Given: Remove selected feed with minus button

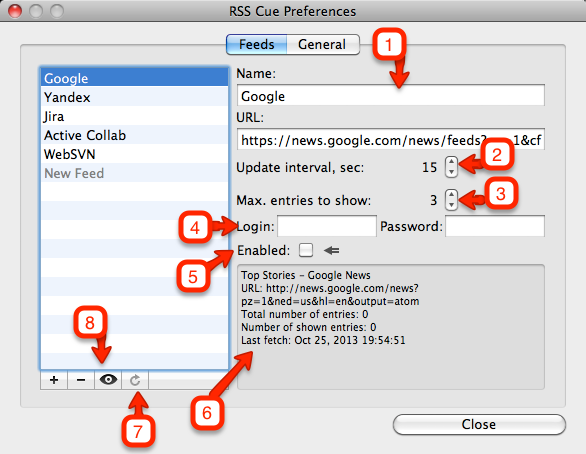Looking at the screenshot, I should 81,380.
